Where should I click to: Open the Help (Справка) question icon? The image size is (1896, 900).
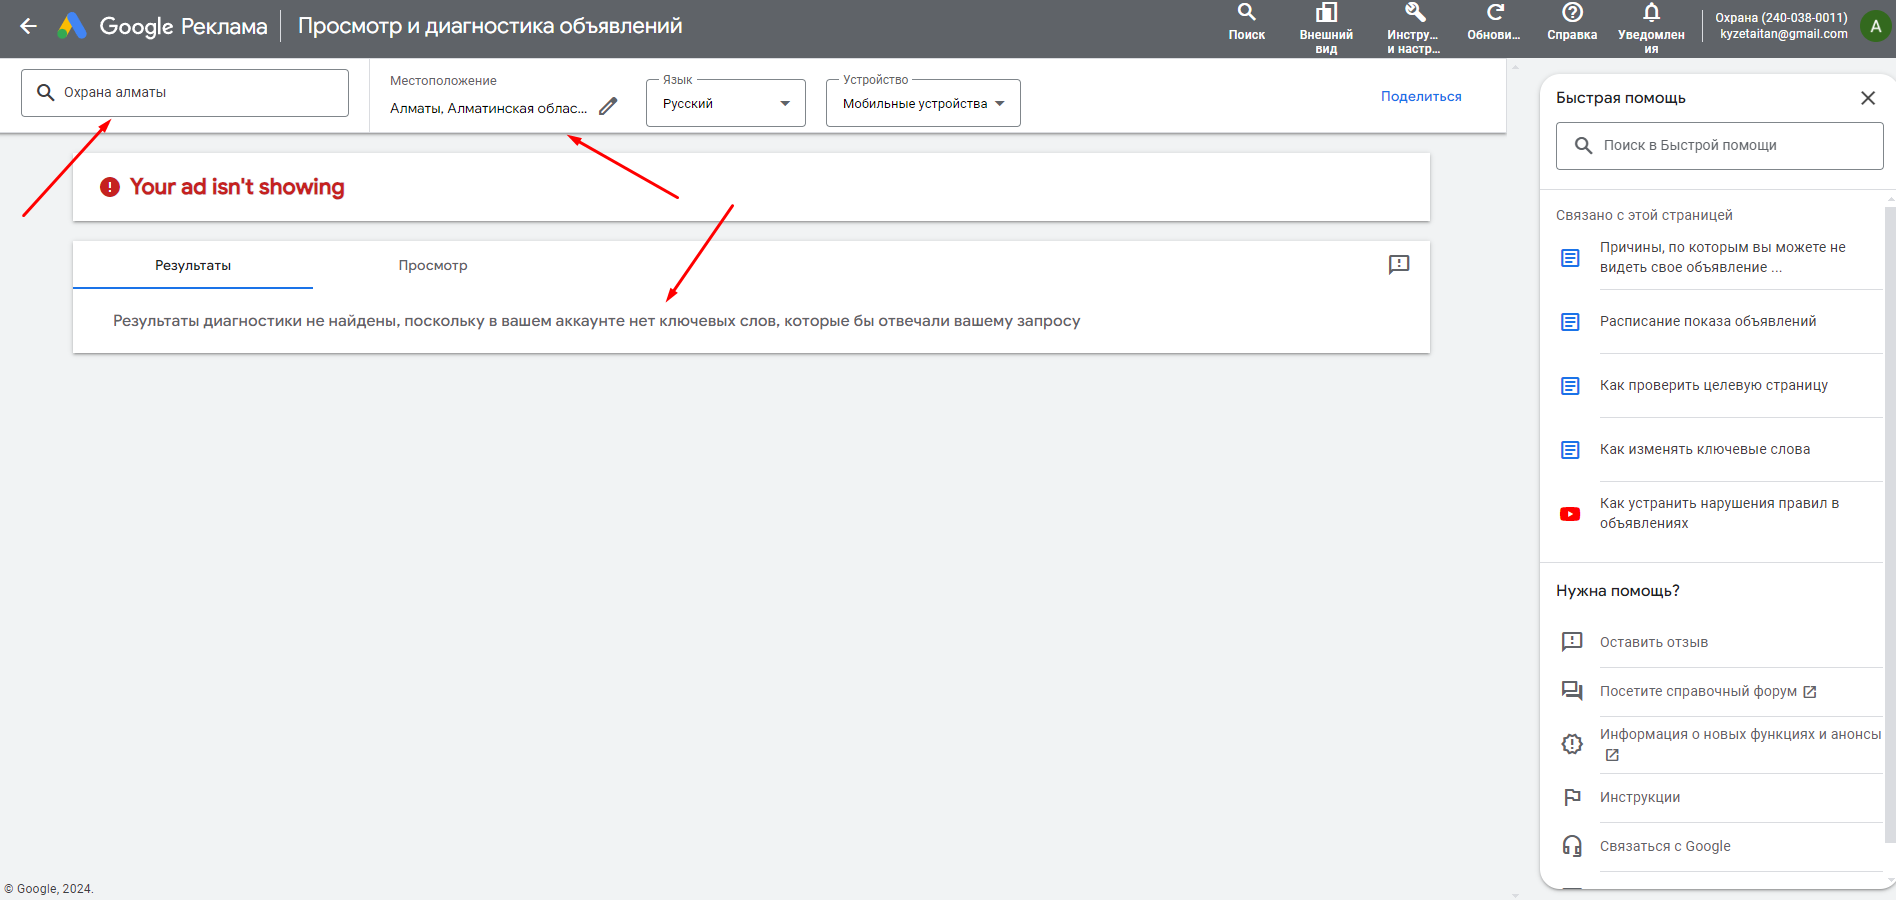tap(1572, 13)
